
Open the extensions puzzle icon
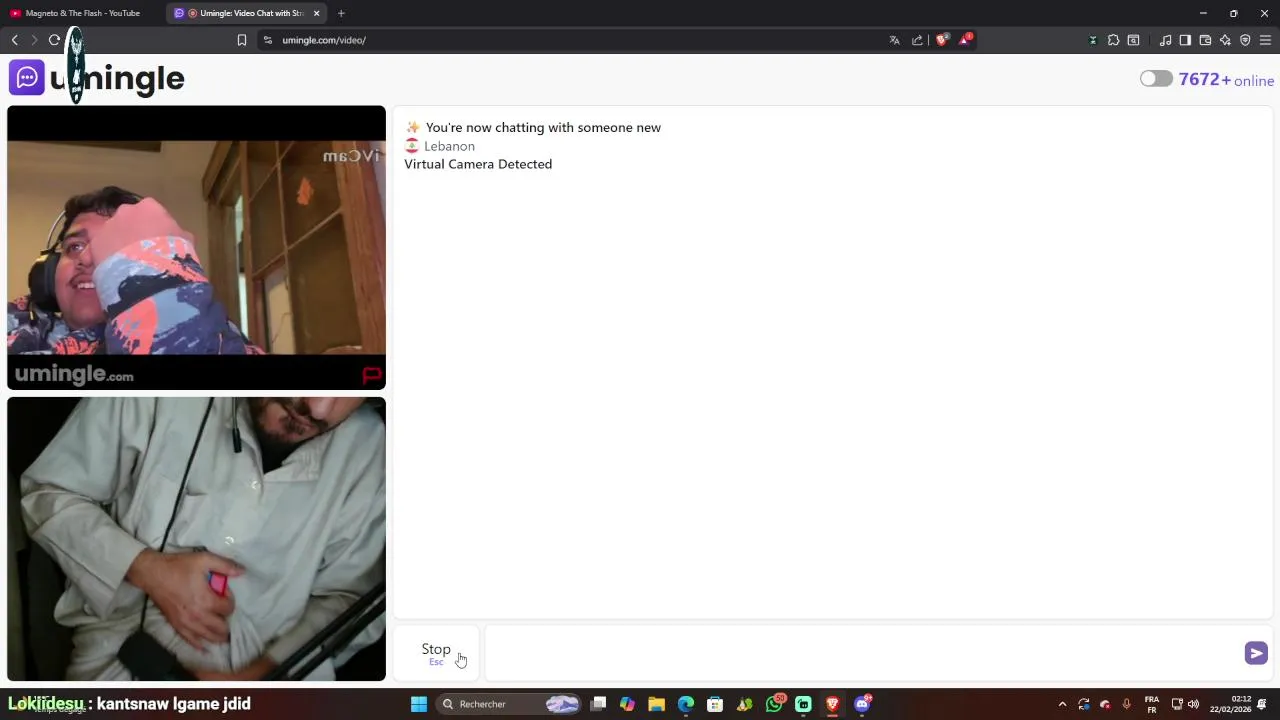click(1113, 40)
